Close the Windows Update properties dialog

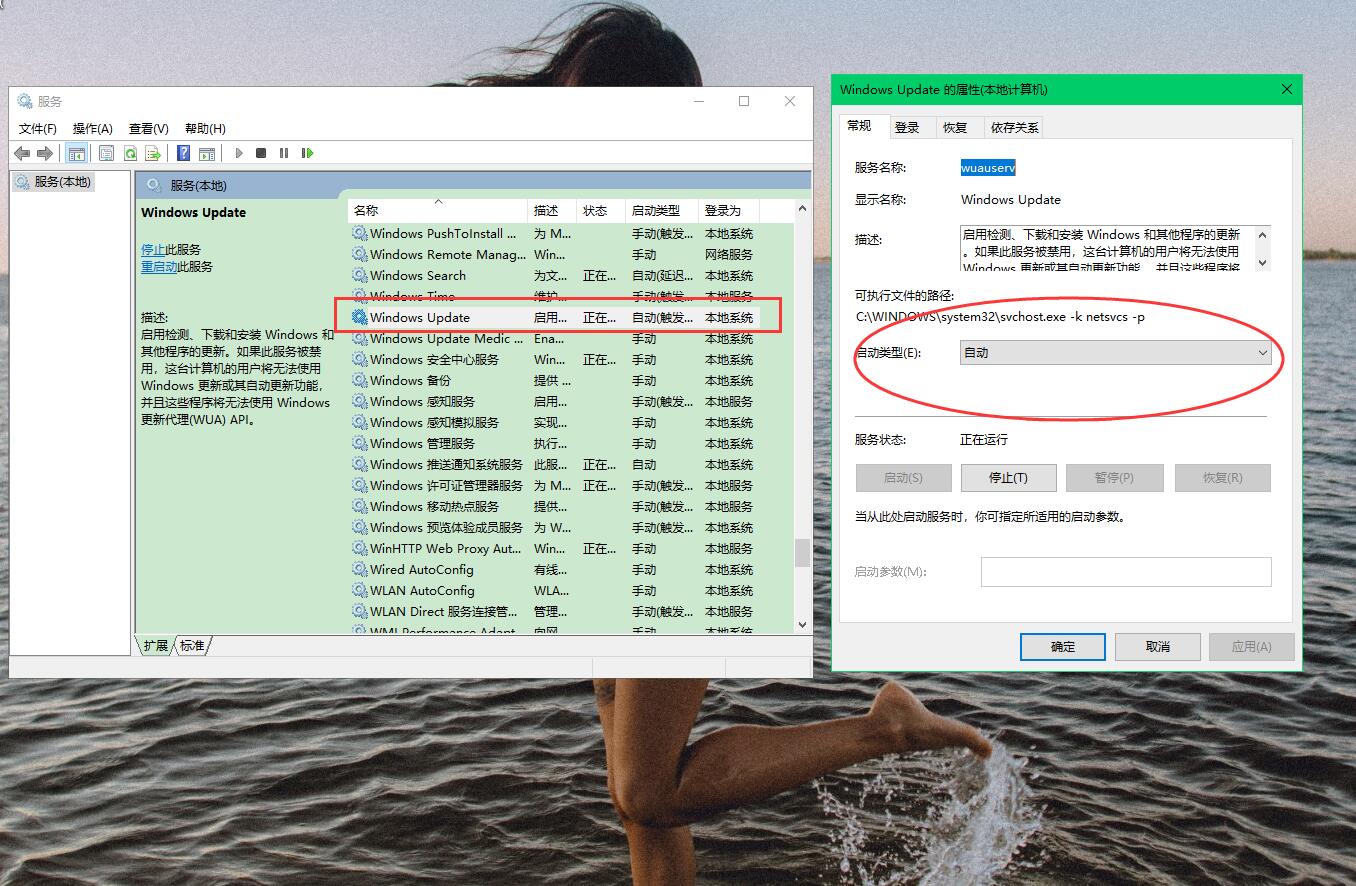[1287, 89]
